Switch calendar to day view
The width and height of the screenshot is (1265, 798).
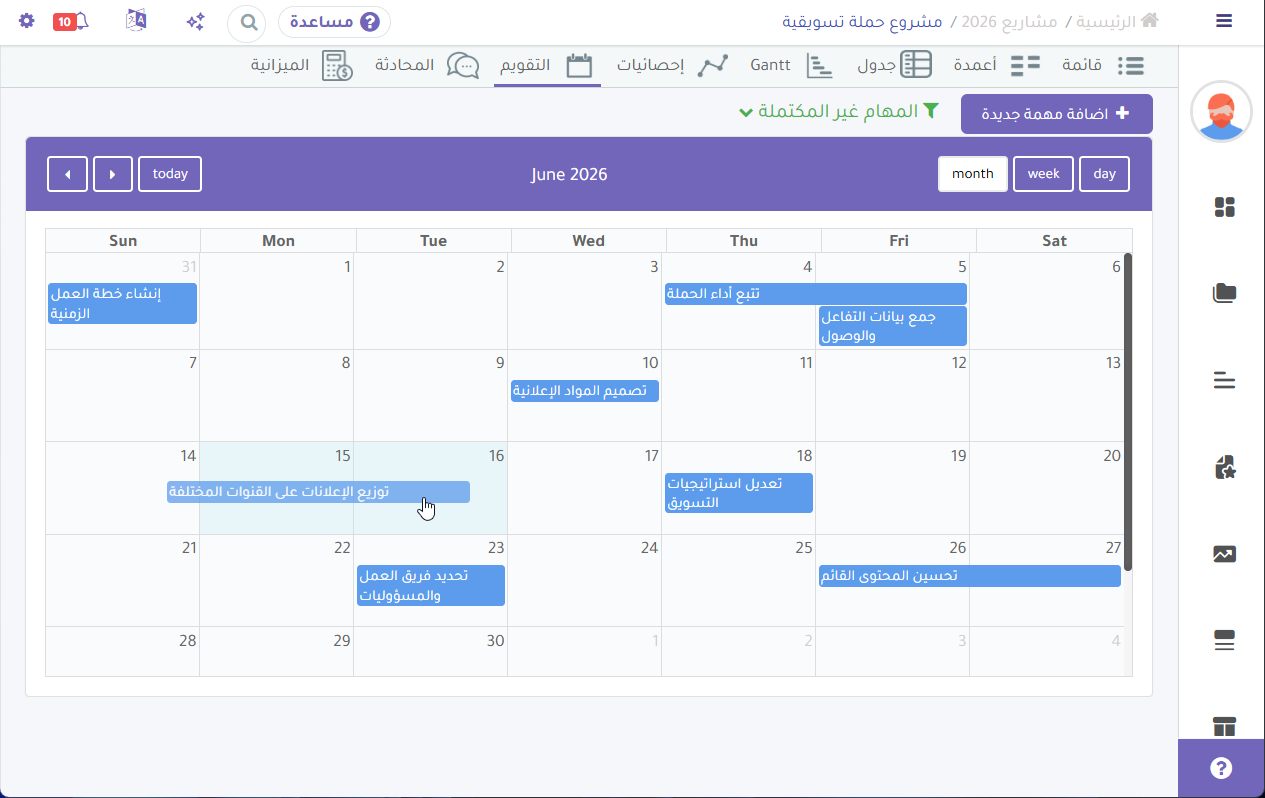tap(1104, 174)
